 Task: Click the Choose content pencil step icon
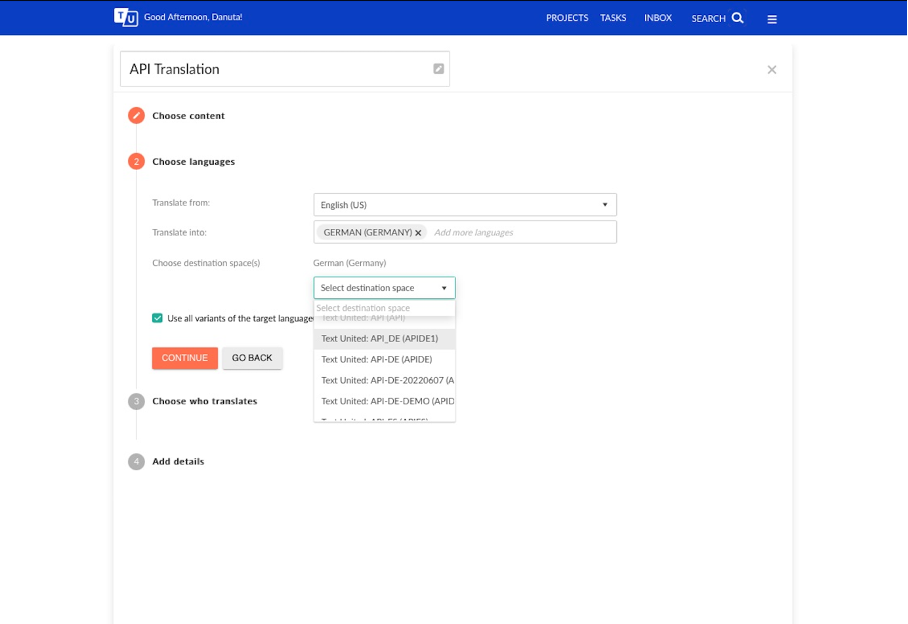(136, 115)
